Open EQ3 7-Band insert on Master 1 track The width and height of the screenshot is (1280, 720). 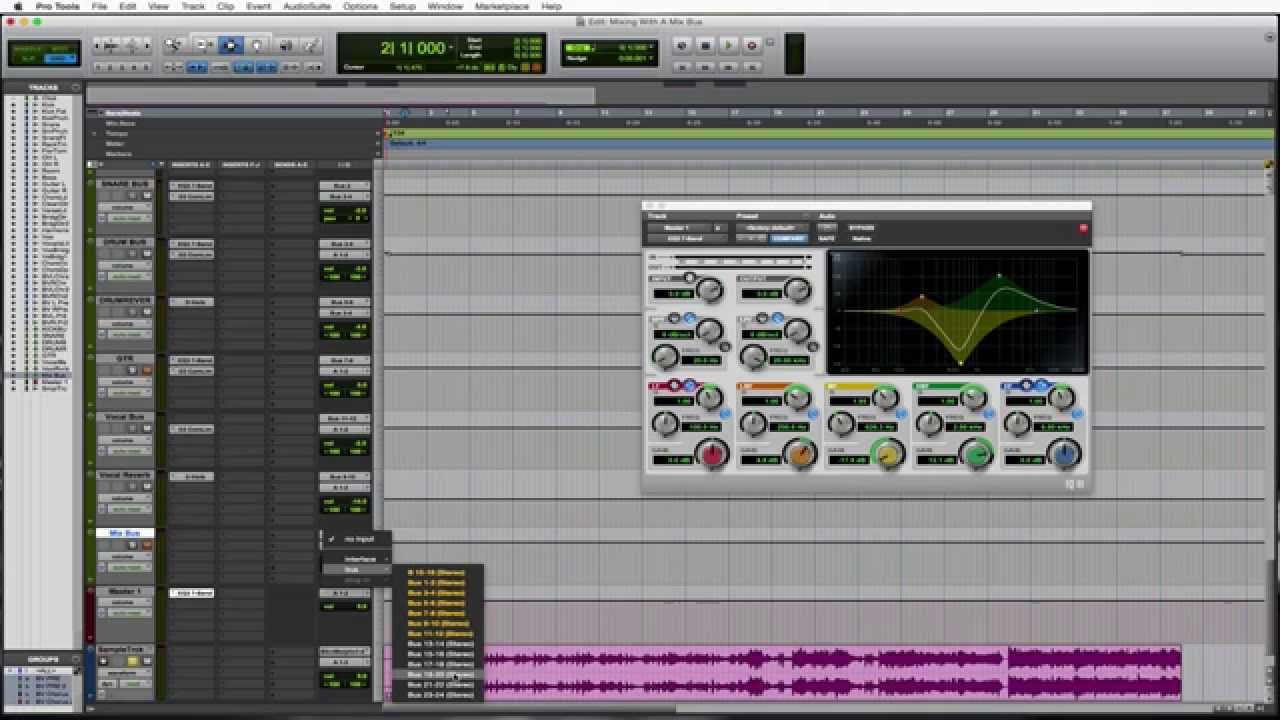coord(191,593)
